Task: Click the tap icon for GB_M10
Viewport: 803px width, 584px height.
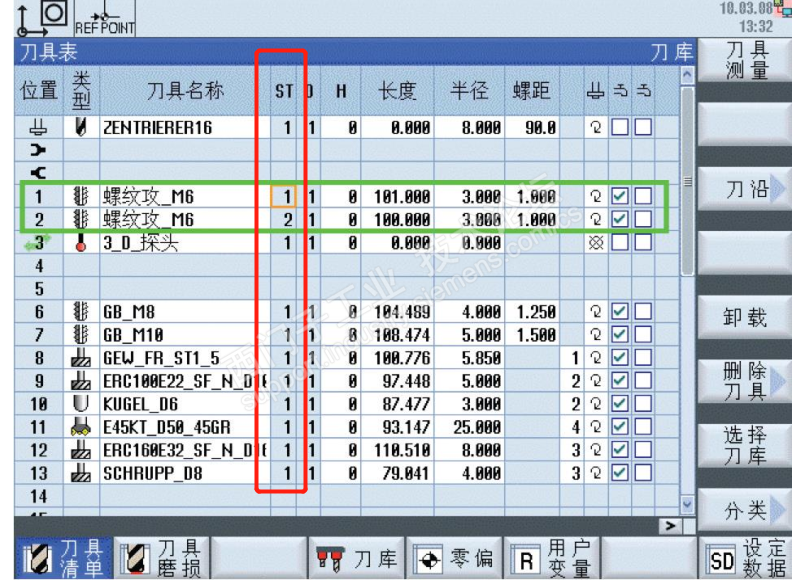Action: coord(80,335)
